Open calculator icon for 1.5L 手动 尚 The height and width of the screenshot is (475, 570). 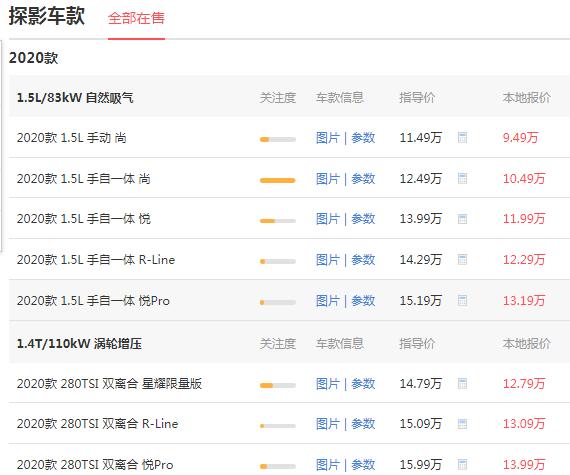click(462, 138)
